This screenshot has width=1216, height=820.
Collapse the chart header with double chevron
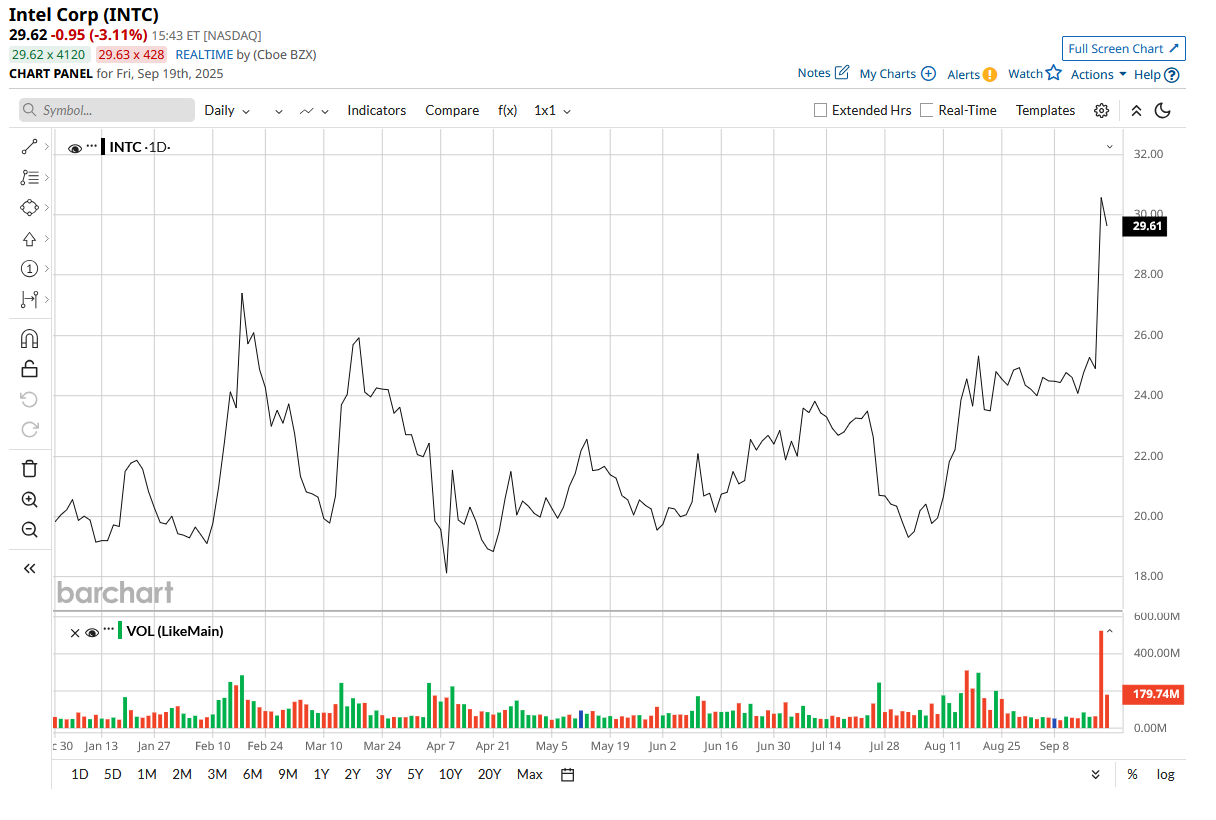(1136, 110)
